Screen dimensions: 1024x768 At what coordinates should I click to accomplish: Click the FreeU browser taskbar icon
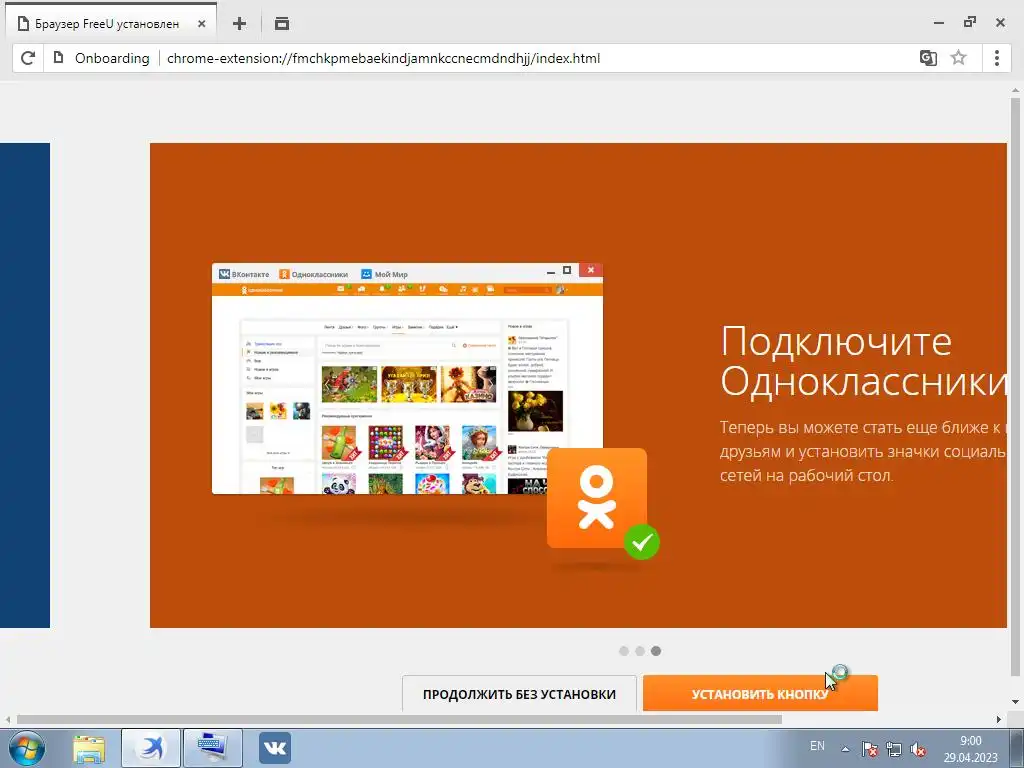pos(151,748)
